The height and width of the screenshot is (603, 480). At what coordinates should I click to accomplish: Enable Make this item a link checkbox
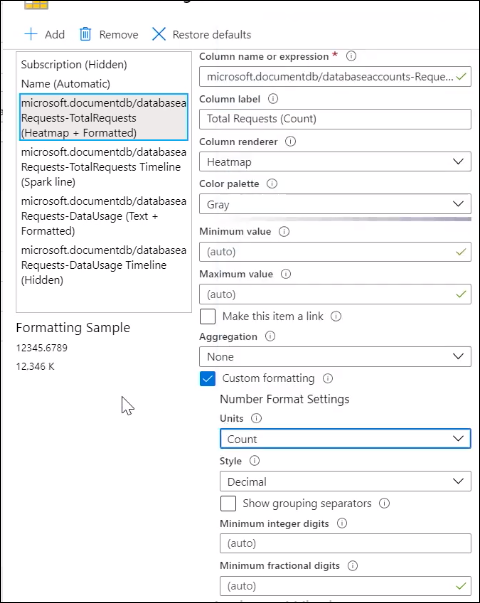point(208,316)
